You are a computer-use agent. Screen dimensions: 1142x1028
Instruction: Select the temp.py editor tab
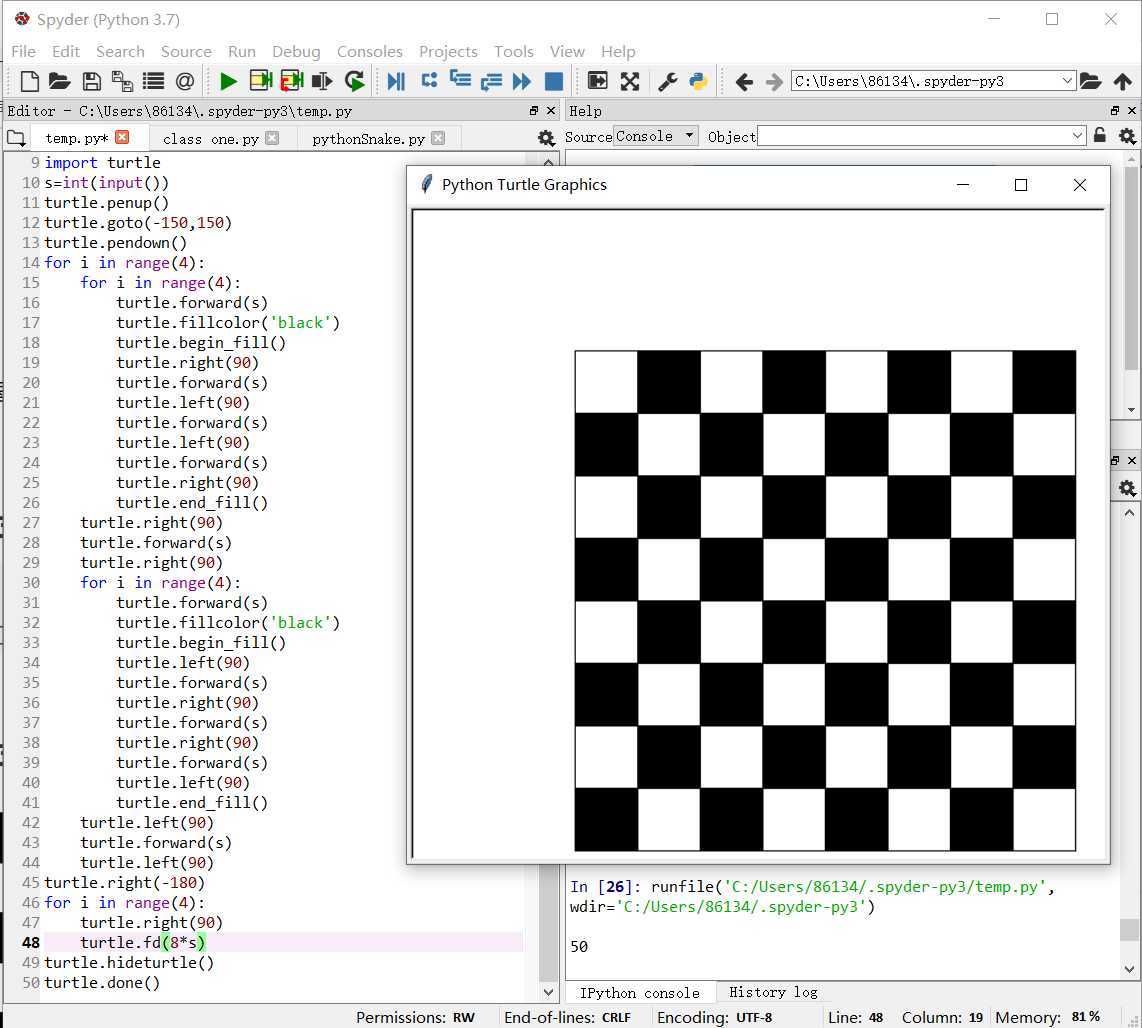pyautogui.click(x=76, y=138)
